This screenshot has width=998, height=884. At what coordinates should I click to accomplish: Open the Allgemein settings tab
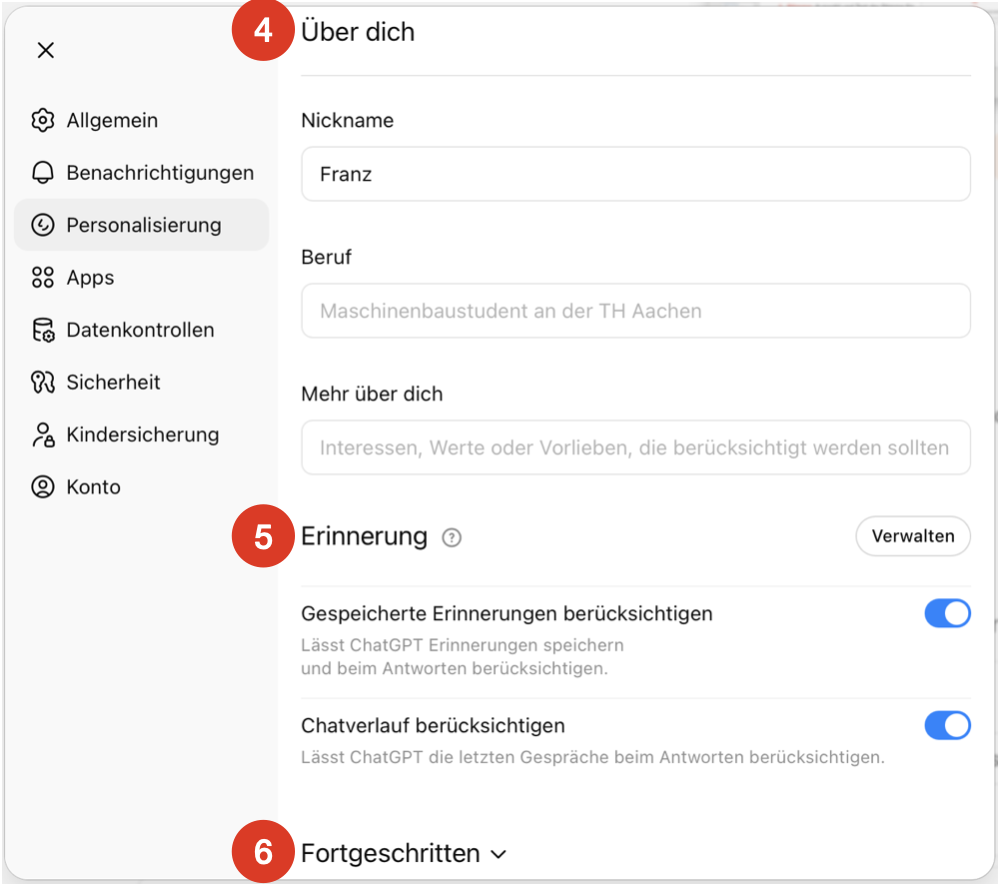112,121
